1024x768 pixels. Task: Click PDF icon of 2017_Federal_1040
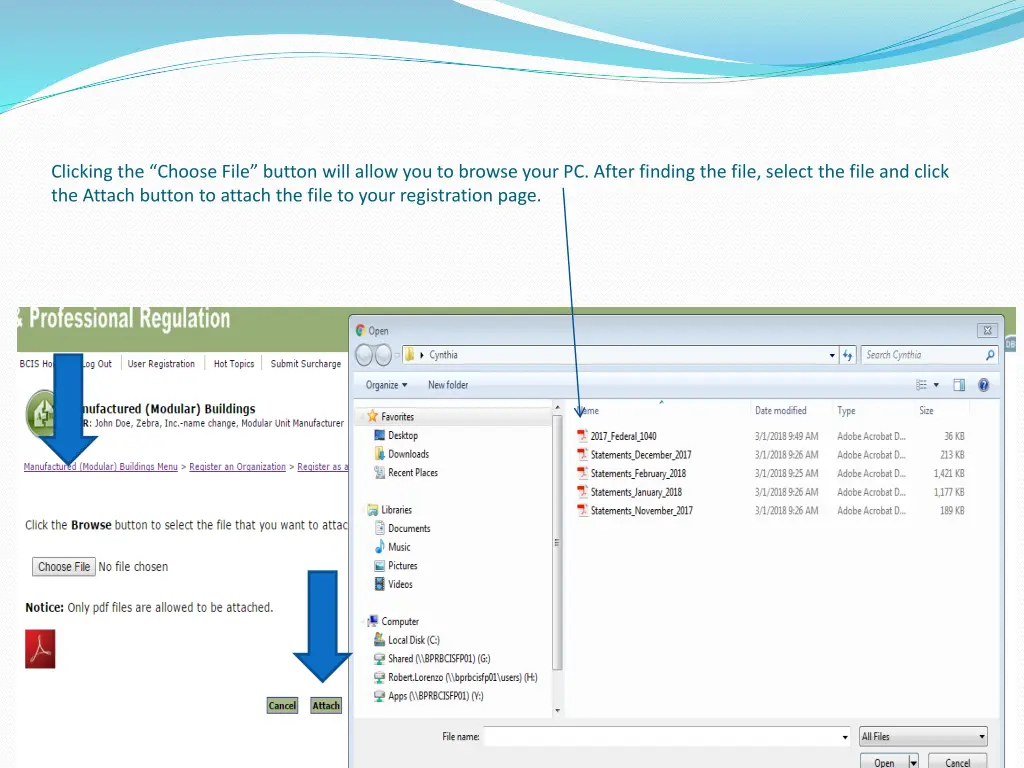pyautogui.click(x=582, y=436)
